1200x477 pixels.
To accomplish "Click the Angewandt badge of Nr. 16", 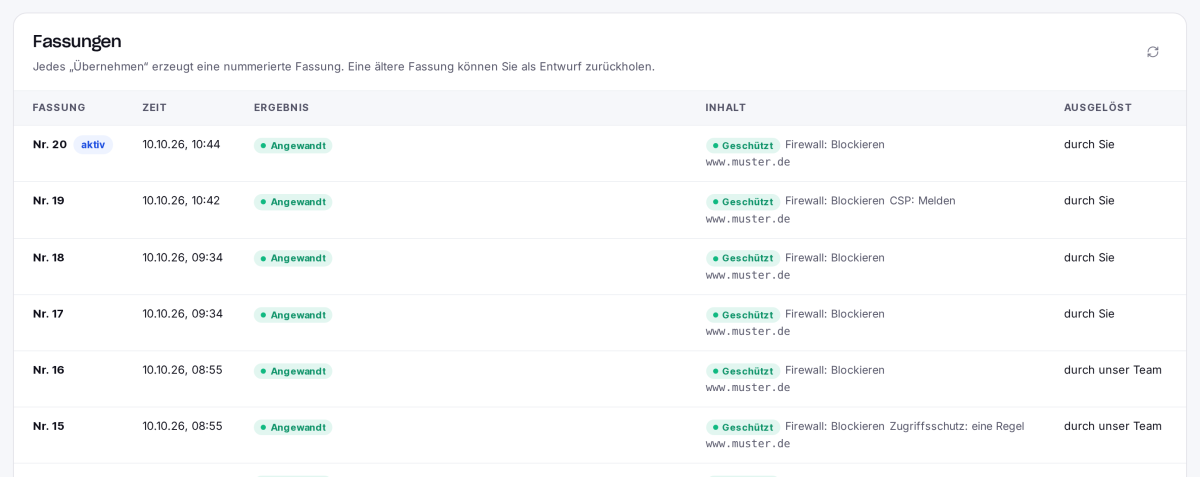I will tap(293, 371).
